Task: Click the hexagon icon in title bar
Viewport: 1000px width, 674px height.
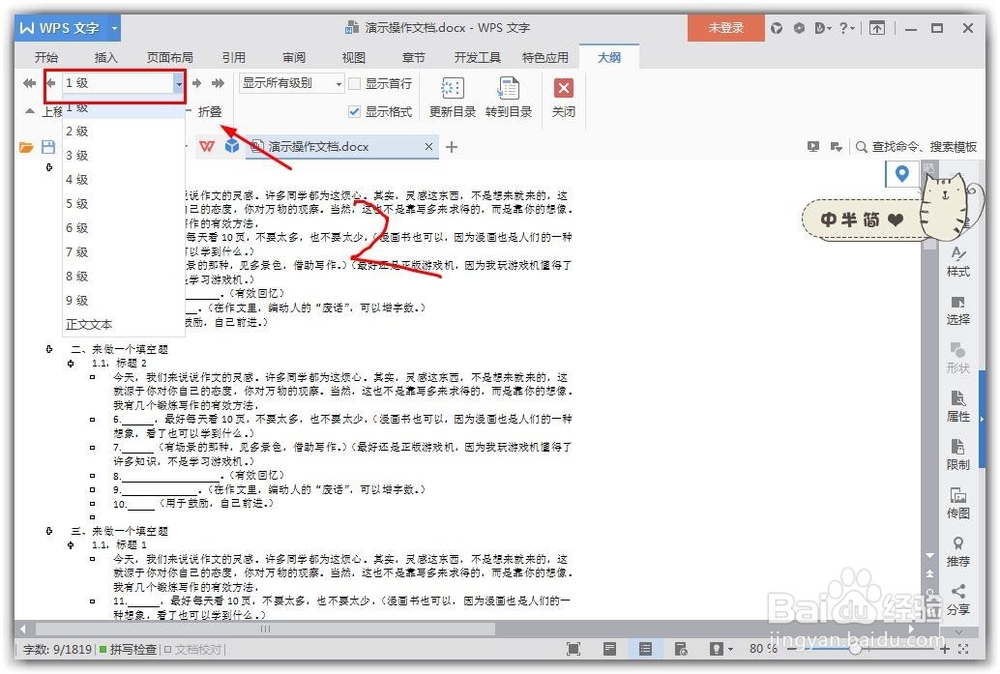Action: 798,28
